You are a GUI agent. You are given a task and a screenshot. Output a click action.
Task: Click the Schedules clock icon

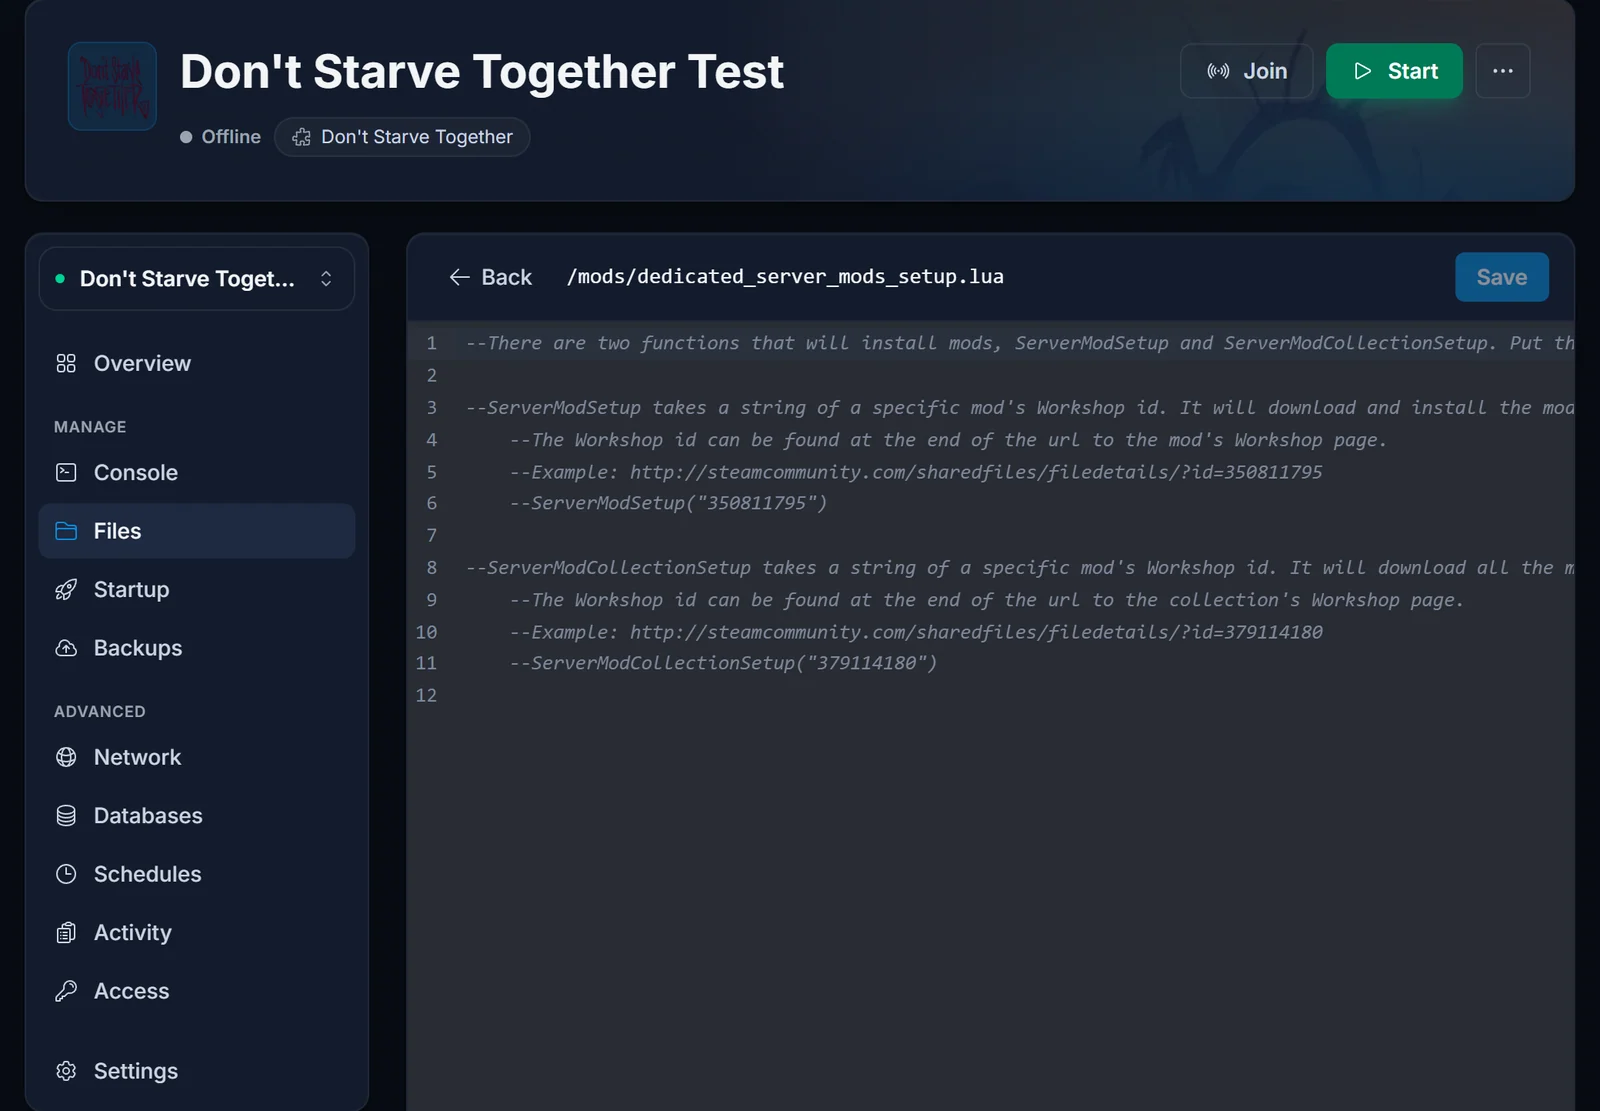(x=66, y=874)
